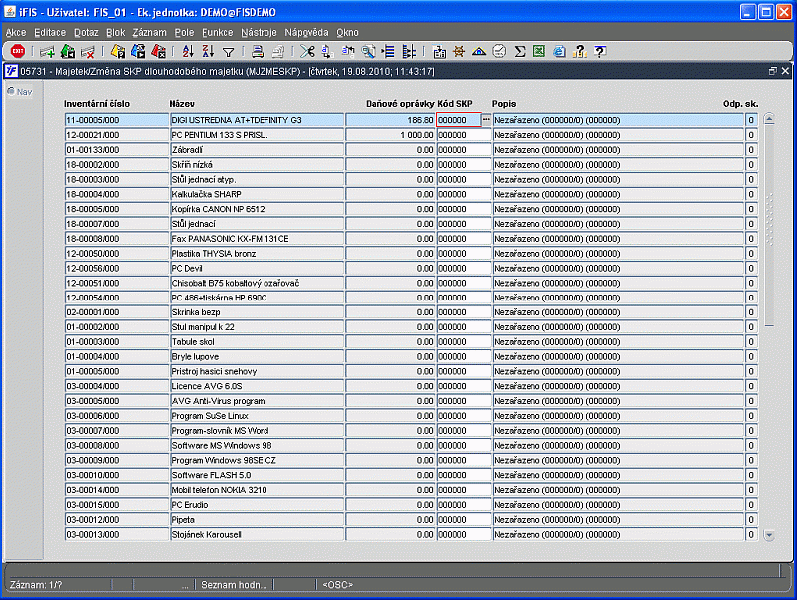Click the 1 000.00 tax depreciation value
Screen dimensions: 797x600
390,135
